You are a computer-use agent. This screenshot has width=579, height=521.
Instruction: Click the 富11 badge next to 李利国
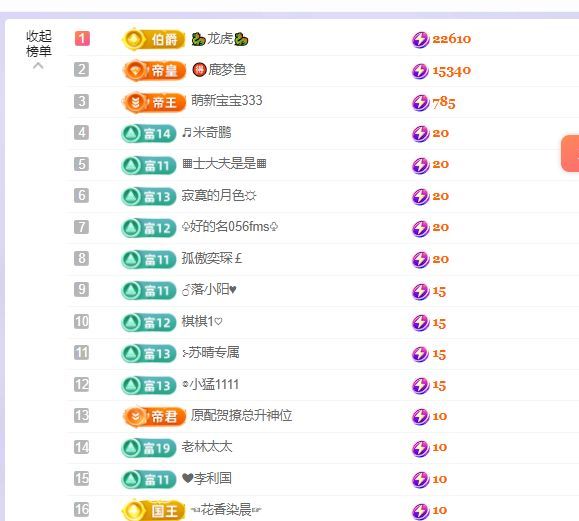click(148, 479)
